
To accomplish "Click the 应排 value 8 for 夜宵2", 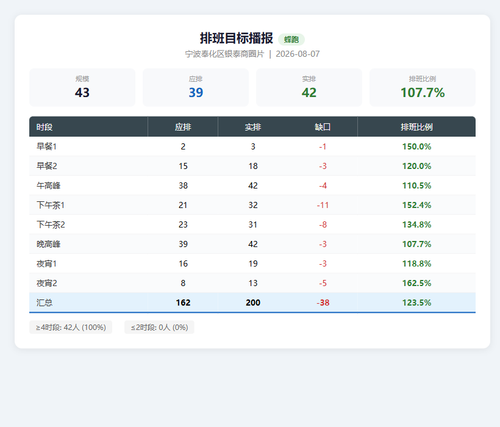I will pyautogui.click(x=183, y=283).
